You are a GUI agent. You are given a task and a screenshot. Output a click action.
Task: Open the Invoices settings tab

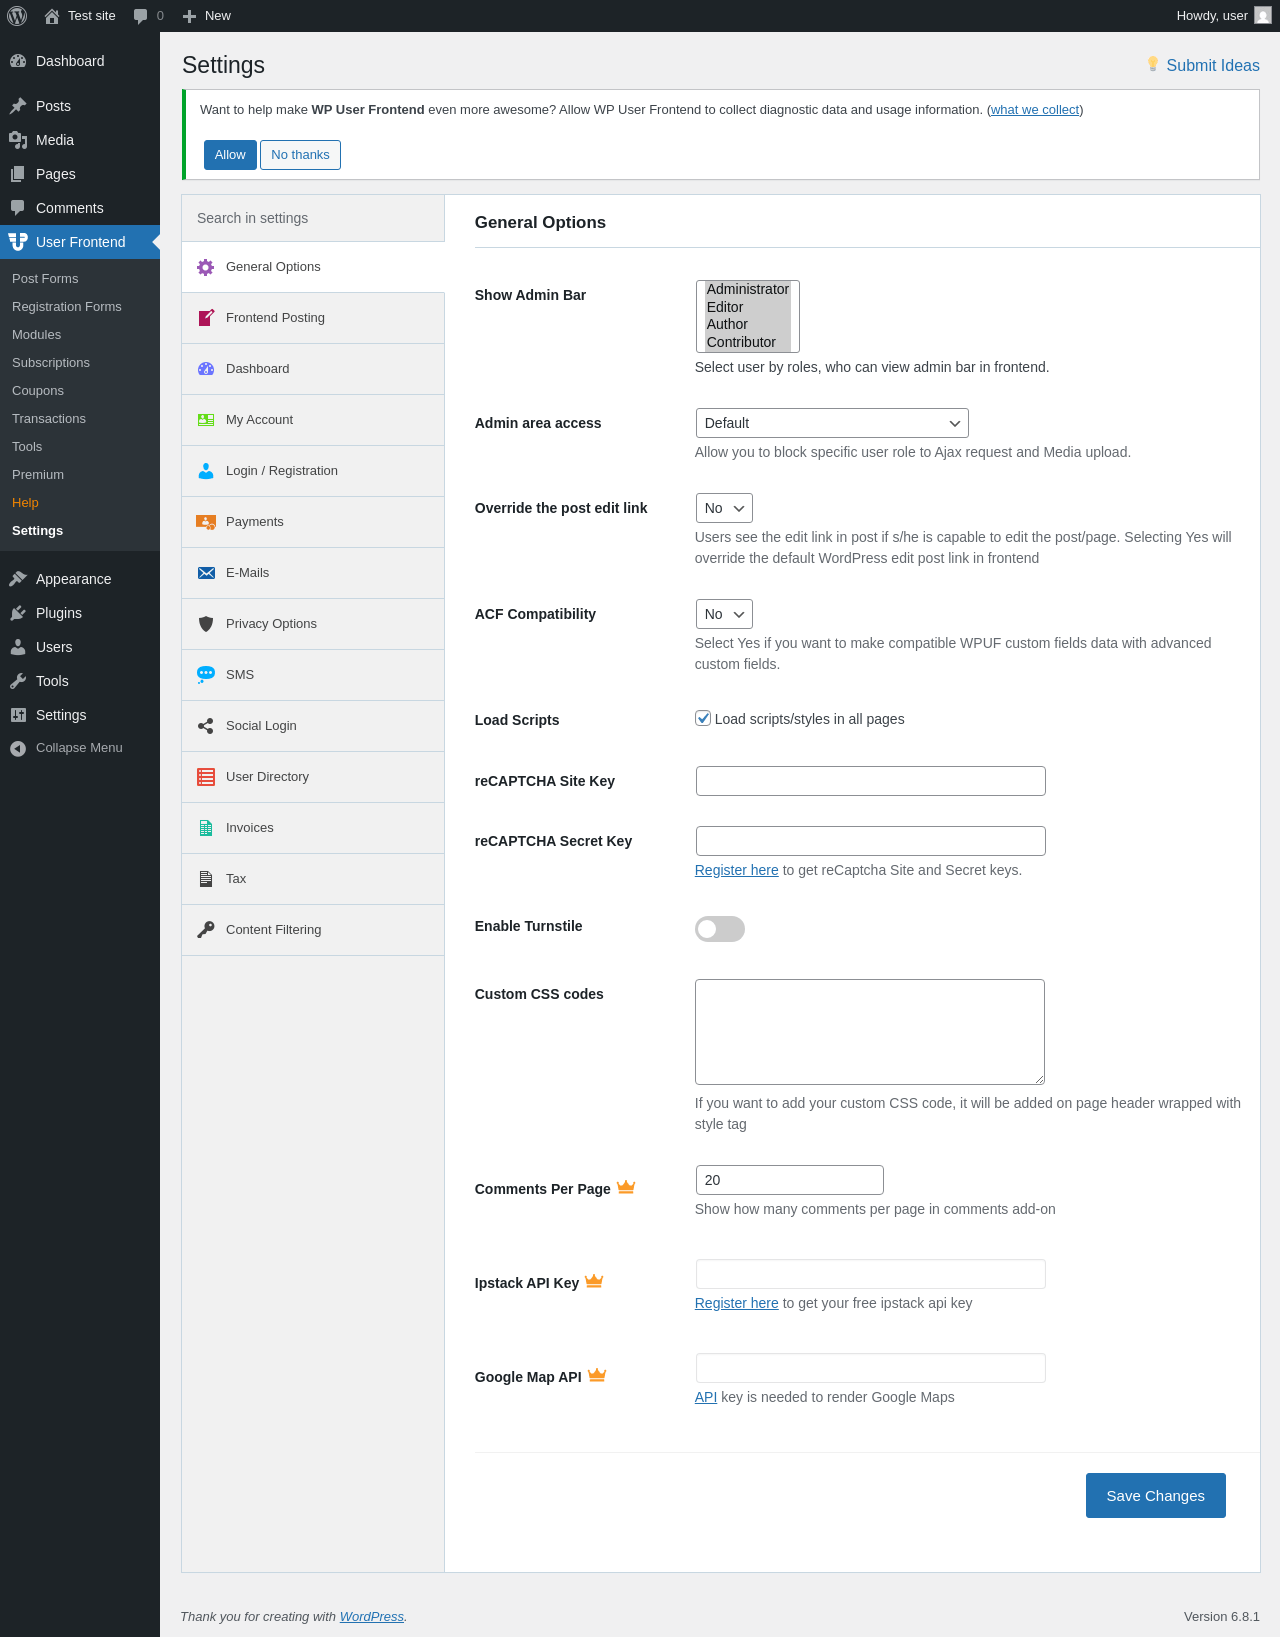click(313, 828)
